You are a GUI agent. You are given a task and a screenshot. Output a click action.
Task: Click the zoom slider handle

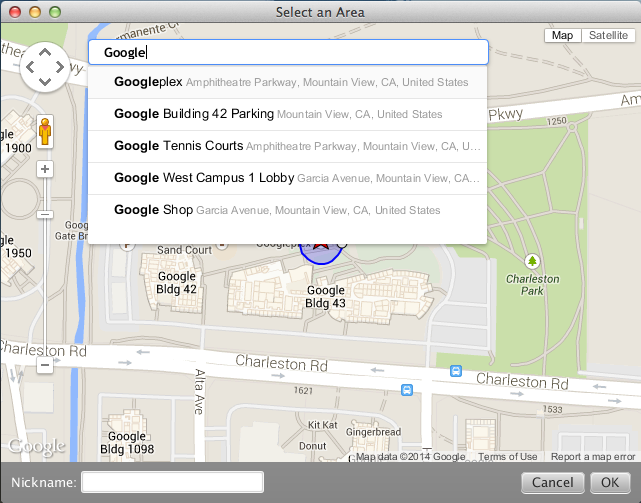[x=45, y=214]
